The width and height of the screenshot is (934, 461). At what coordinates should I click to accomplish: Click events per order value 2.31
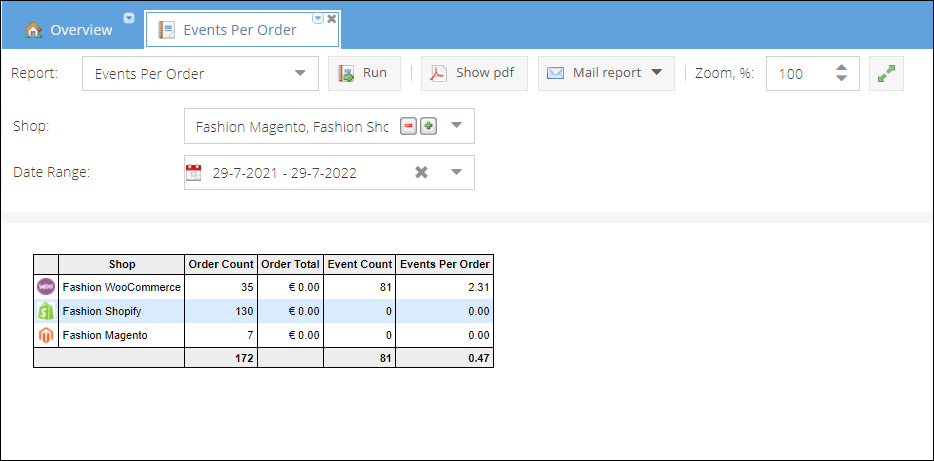click(479, 287)
